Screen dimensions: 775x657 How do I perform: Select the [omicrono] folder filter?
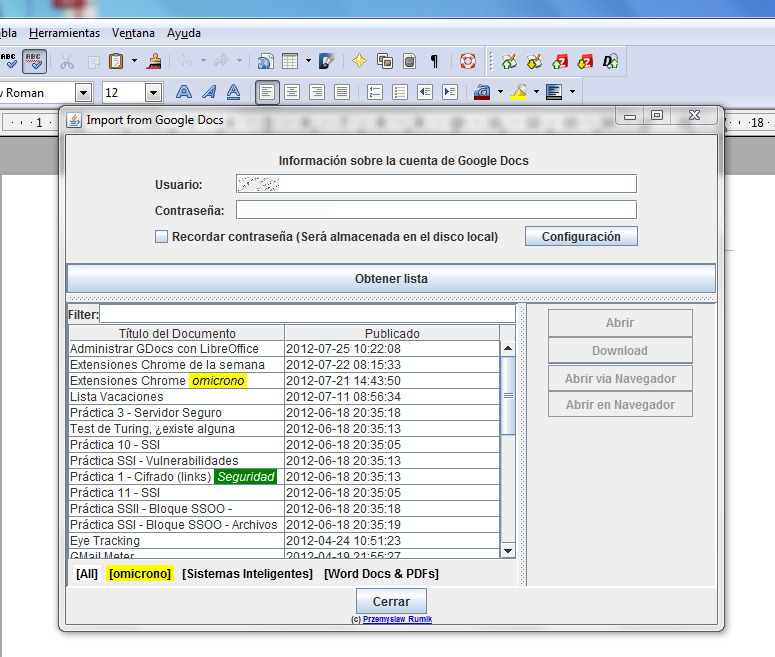[140, 573]
